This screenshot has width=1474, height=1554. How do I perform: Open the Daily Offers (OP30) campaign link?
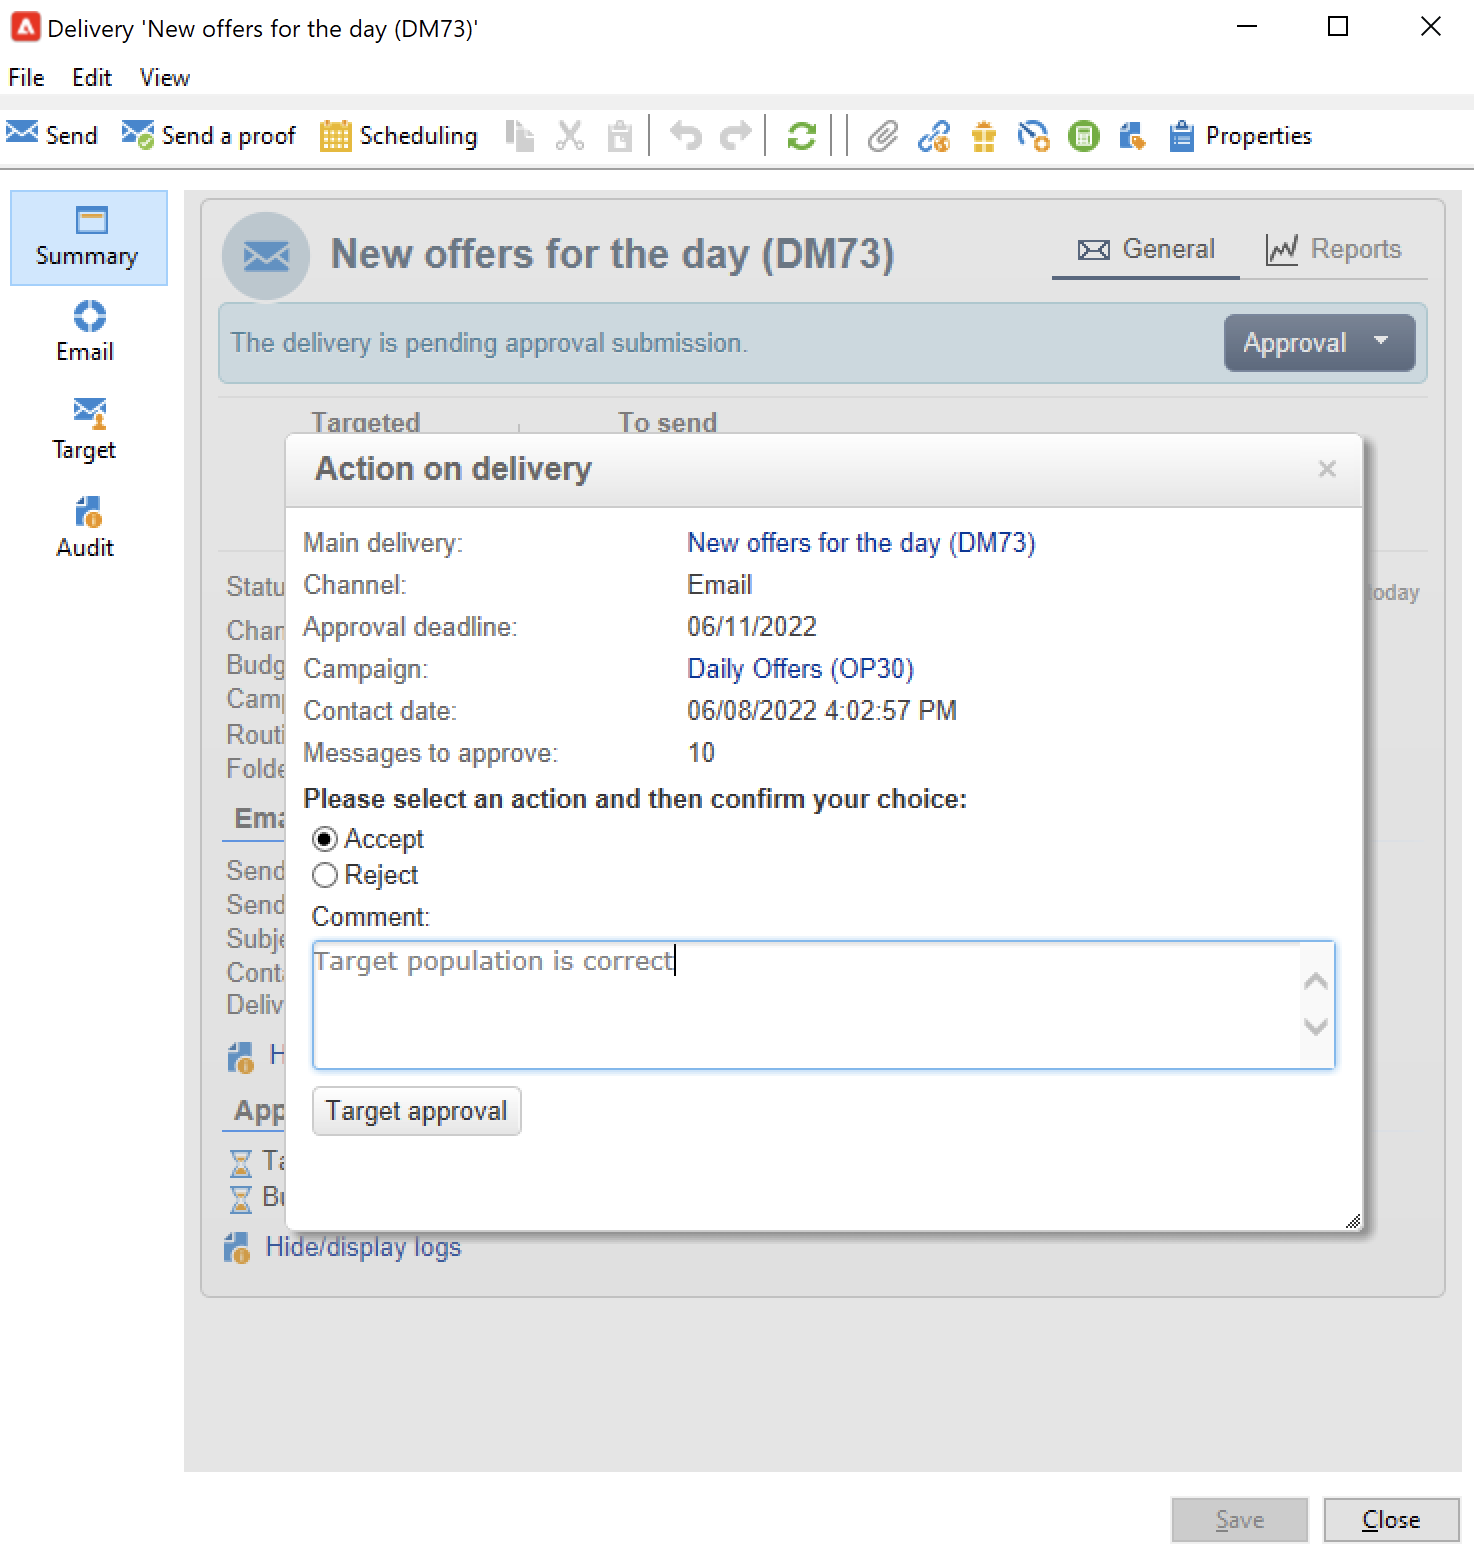801,668
